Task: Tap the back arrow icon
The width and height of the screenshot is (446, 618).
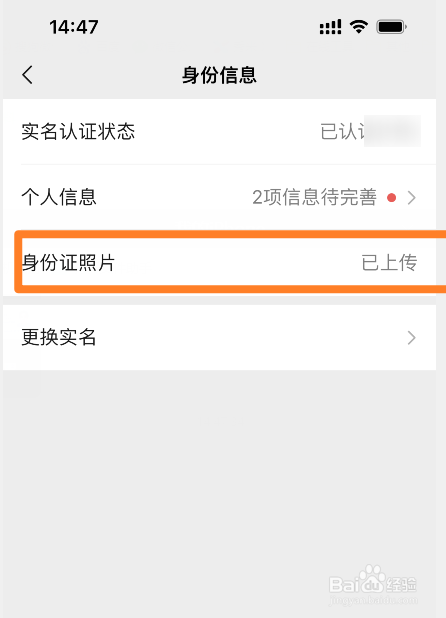Action: coord(27,74)
